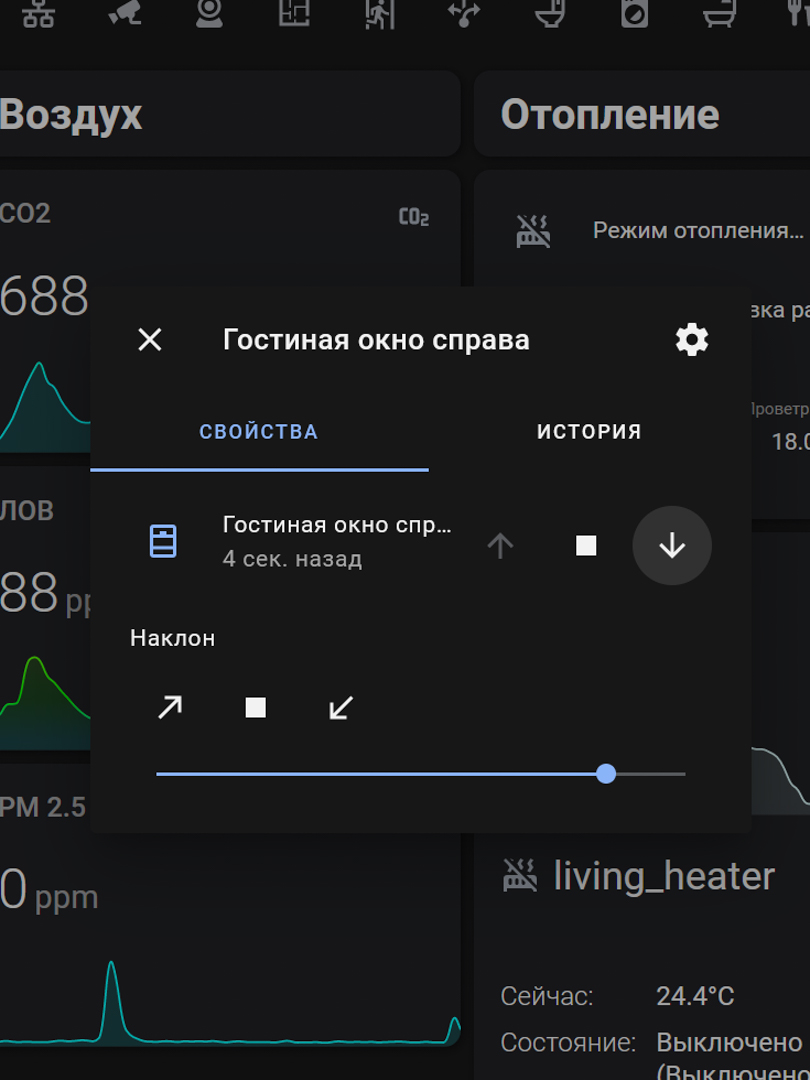Click the 24.4°C current temperature value

coord(695,996)
